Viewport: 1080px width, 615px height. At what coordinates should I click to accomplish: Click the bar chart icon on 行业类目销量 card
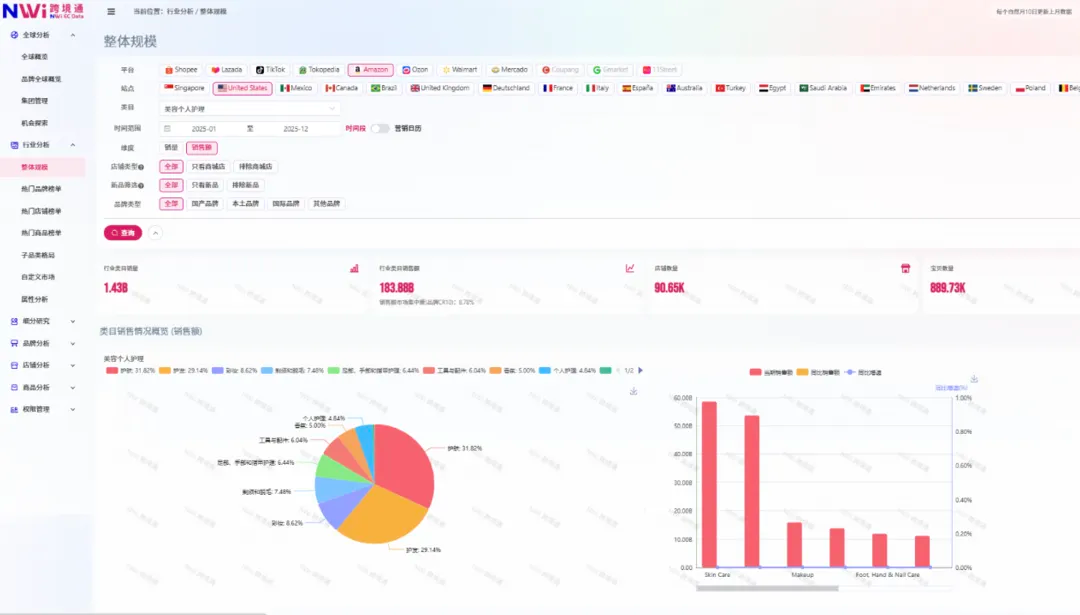point(354,268)
